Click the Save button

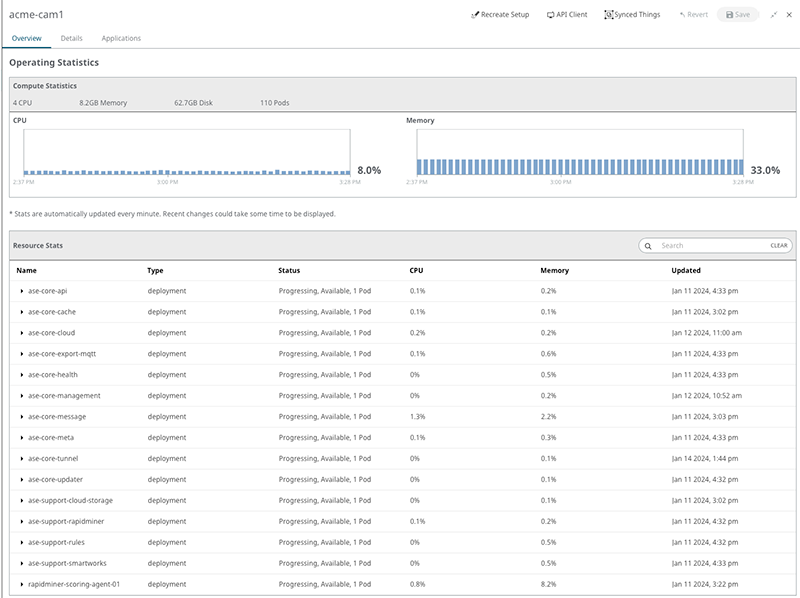[x=738, y=15]
